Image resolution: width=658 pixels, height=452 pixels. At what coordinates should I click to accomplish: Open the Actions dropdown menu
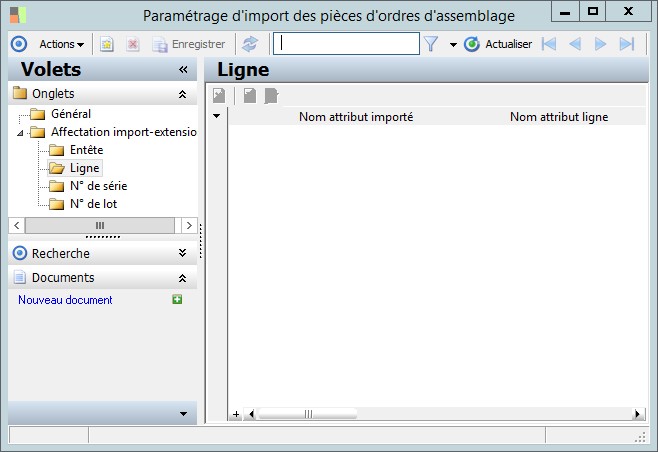[61, 44]
